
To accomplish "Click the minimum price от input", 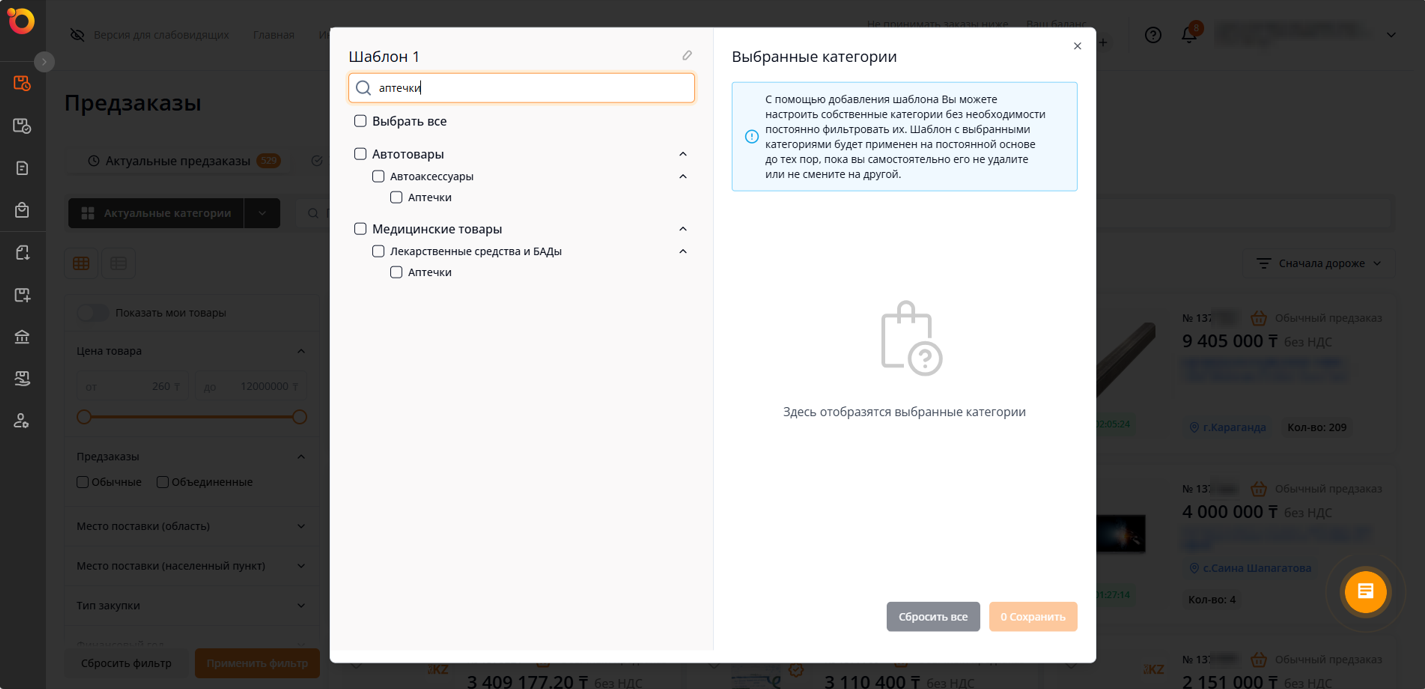I will tap(133, 386).
